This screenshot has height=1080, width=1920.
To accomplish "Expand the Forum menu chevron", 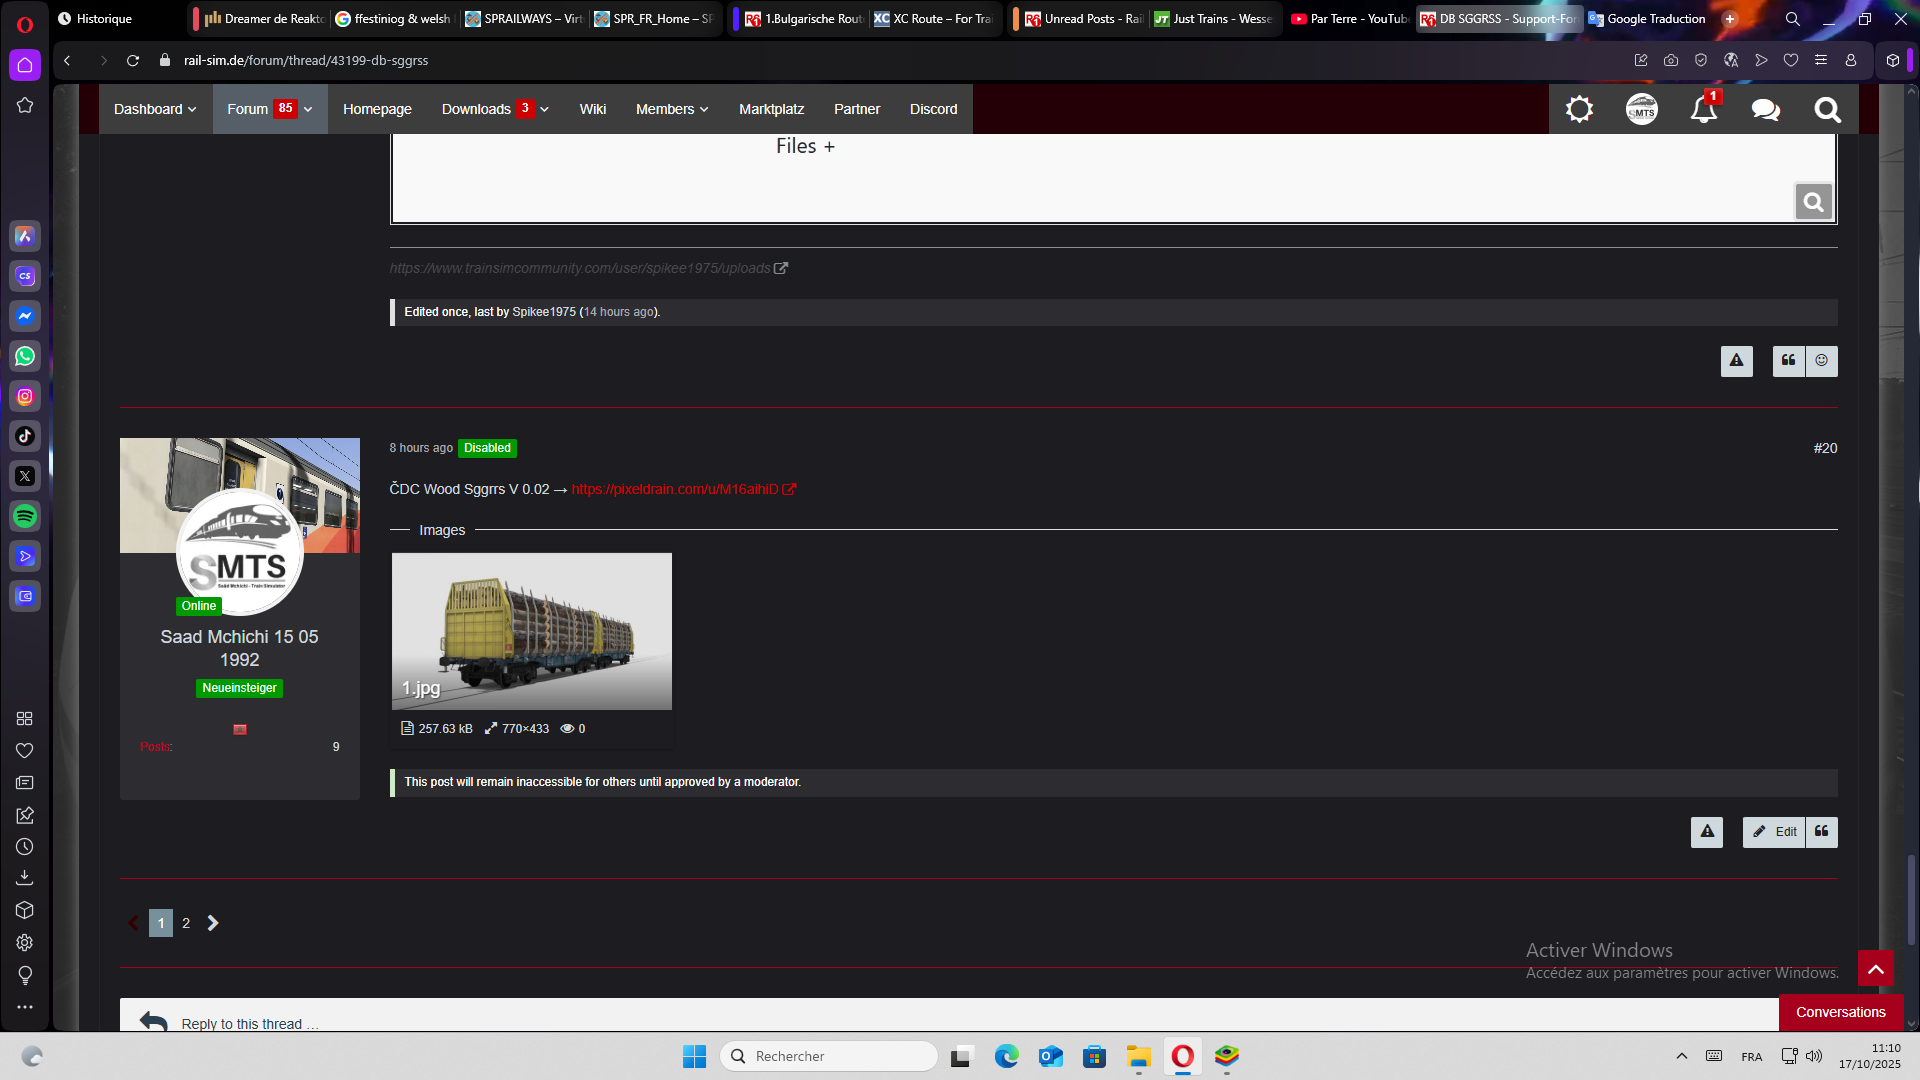I will [308, 109].
